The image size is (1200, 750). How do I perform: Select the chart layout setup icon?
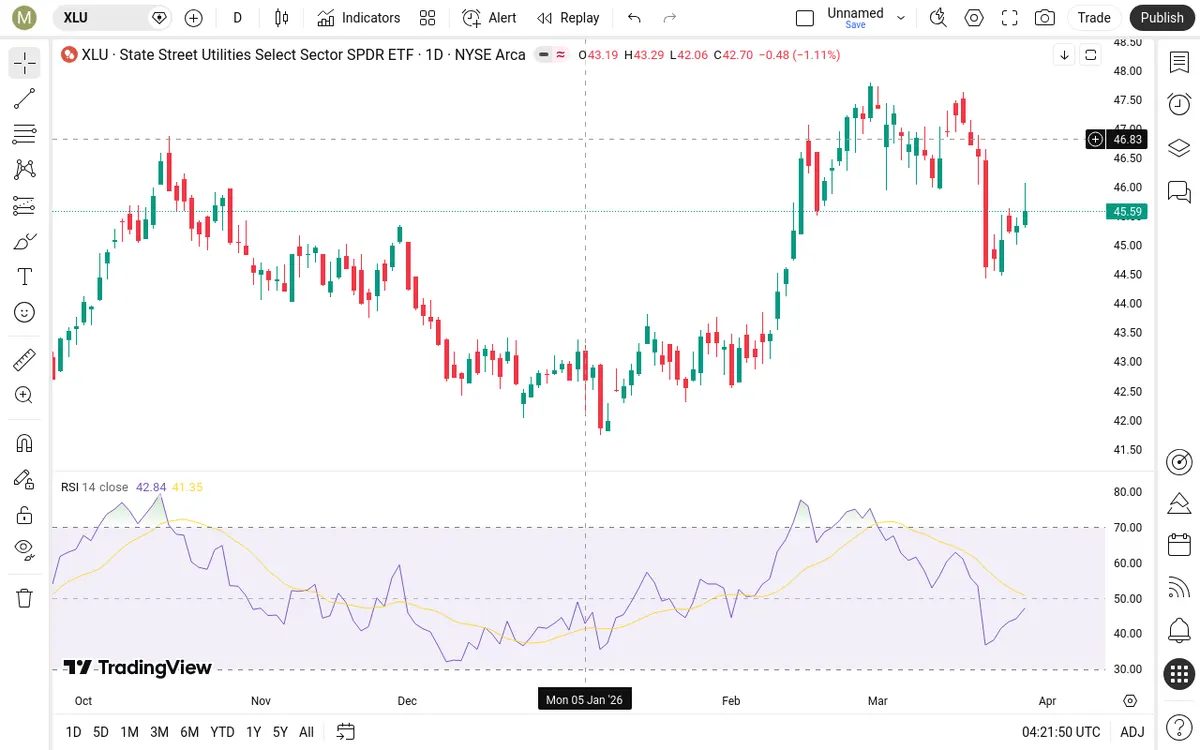click(805, 18)
